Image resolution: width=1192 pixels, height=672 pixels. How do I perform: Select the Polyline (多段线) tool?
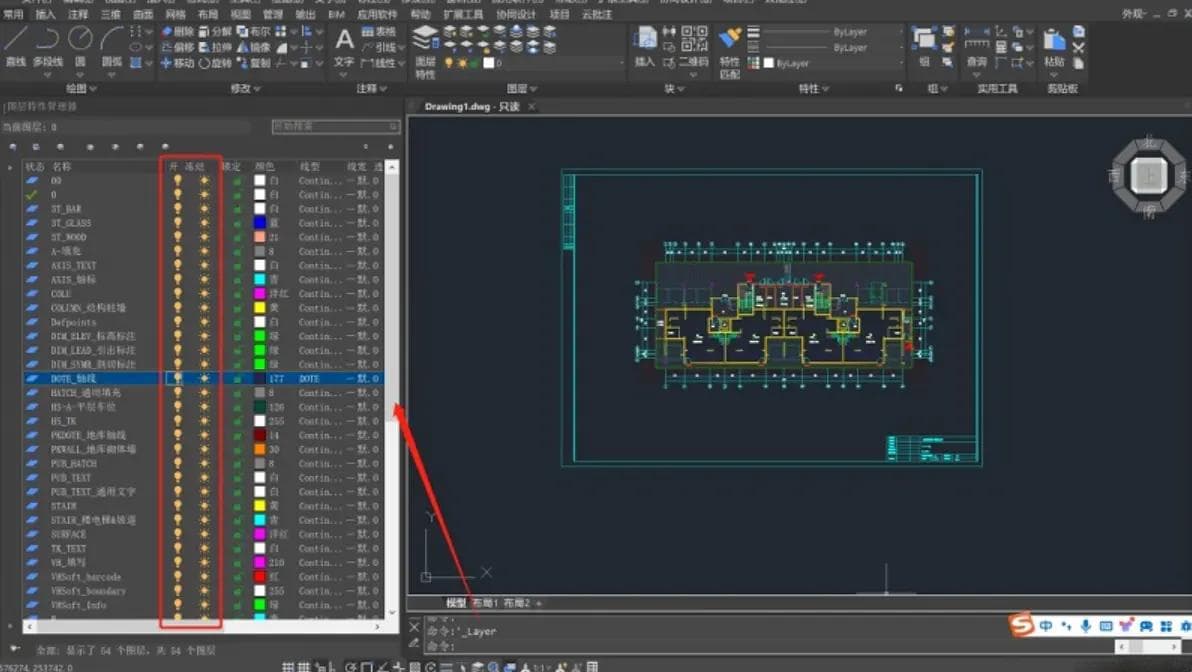coord(47,46)
